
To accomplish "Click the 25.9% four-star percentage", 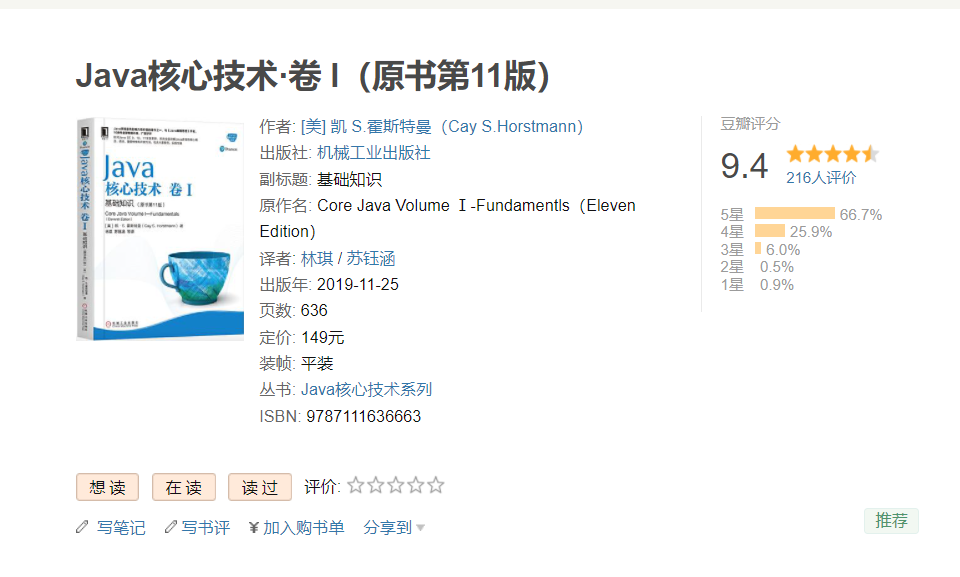I will [811, 232].
